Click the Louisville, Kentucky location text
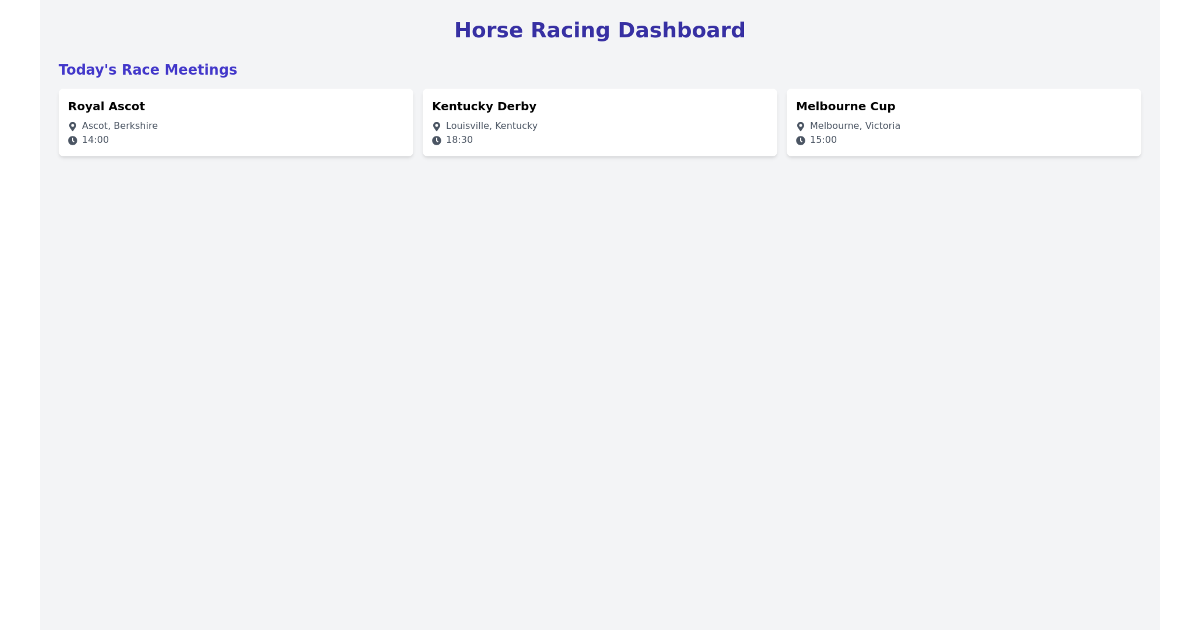 point(491,126)
